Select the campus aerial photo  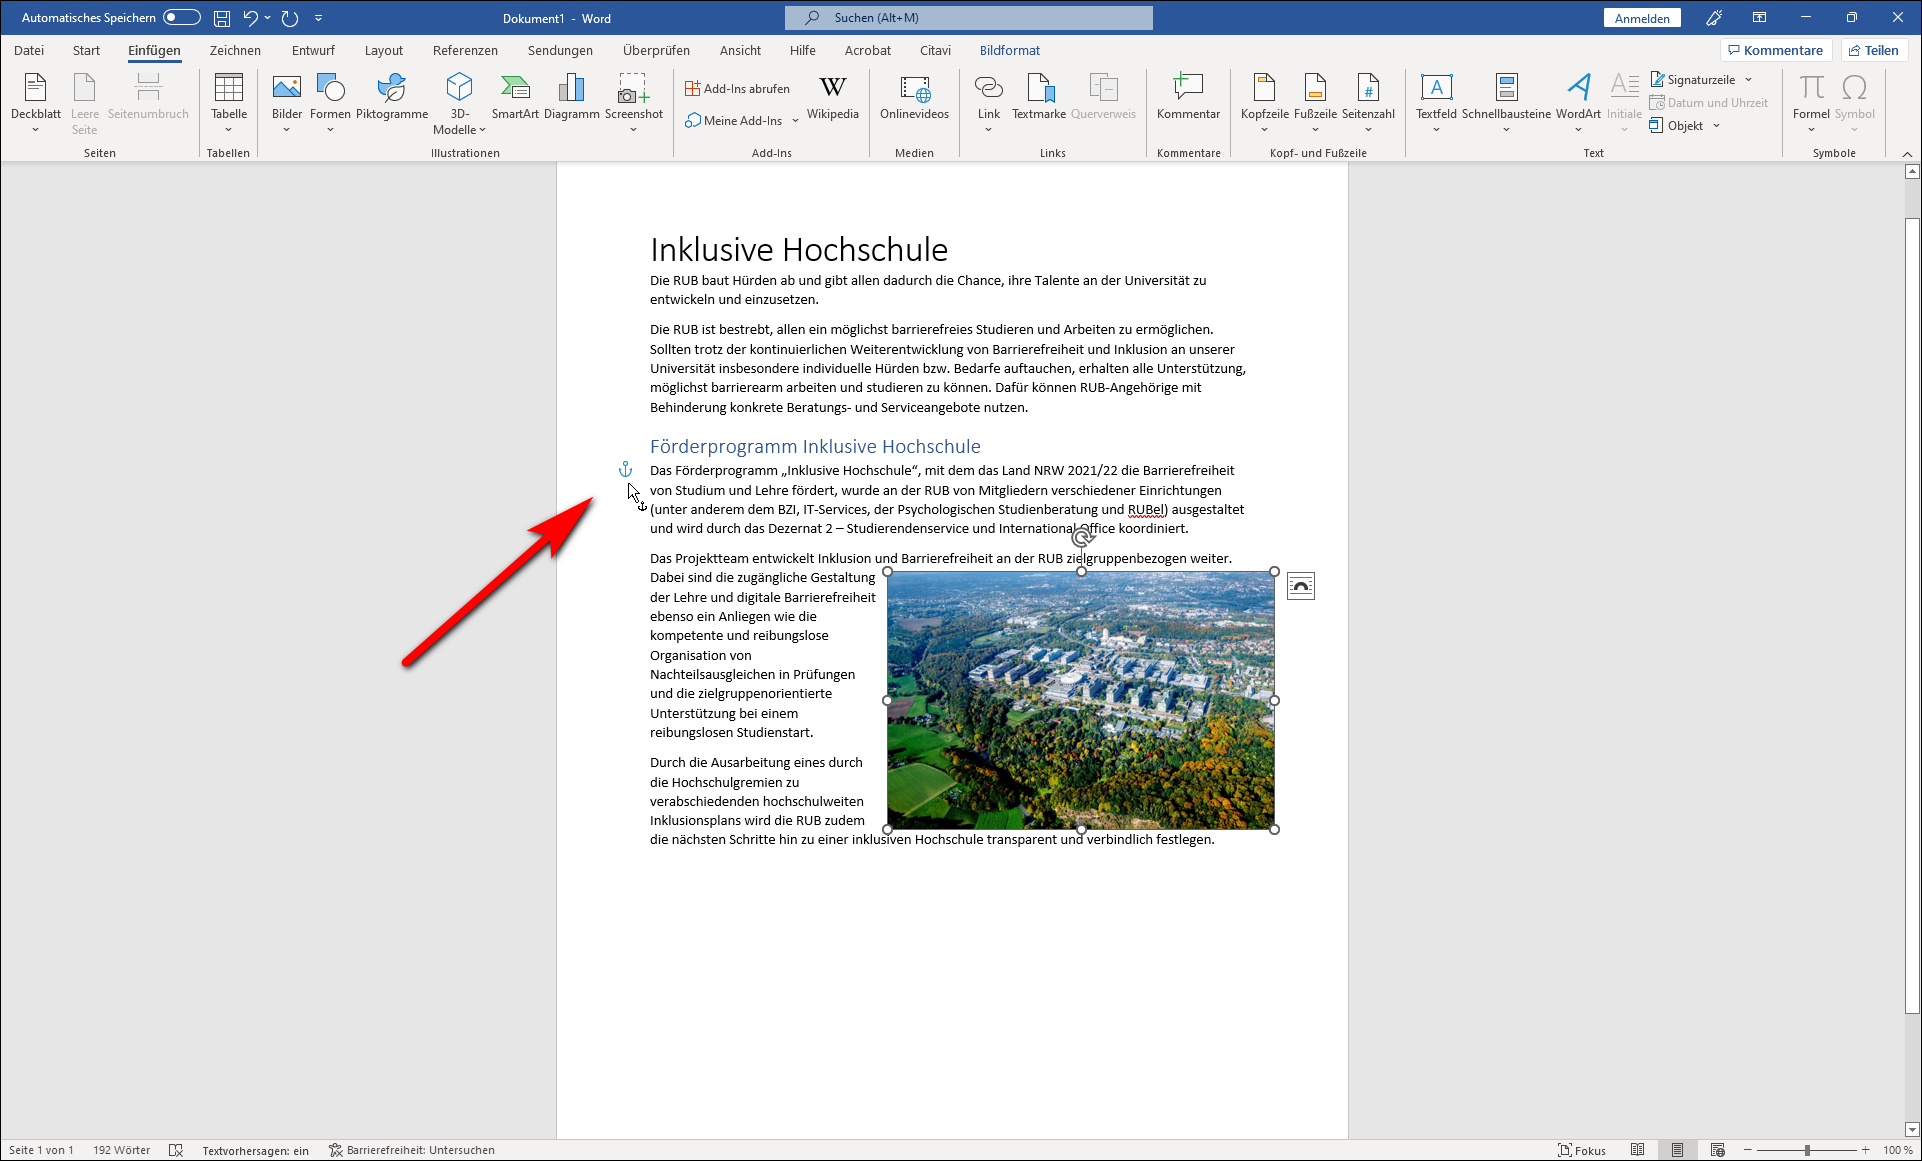[x=1081, y=700]
